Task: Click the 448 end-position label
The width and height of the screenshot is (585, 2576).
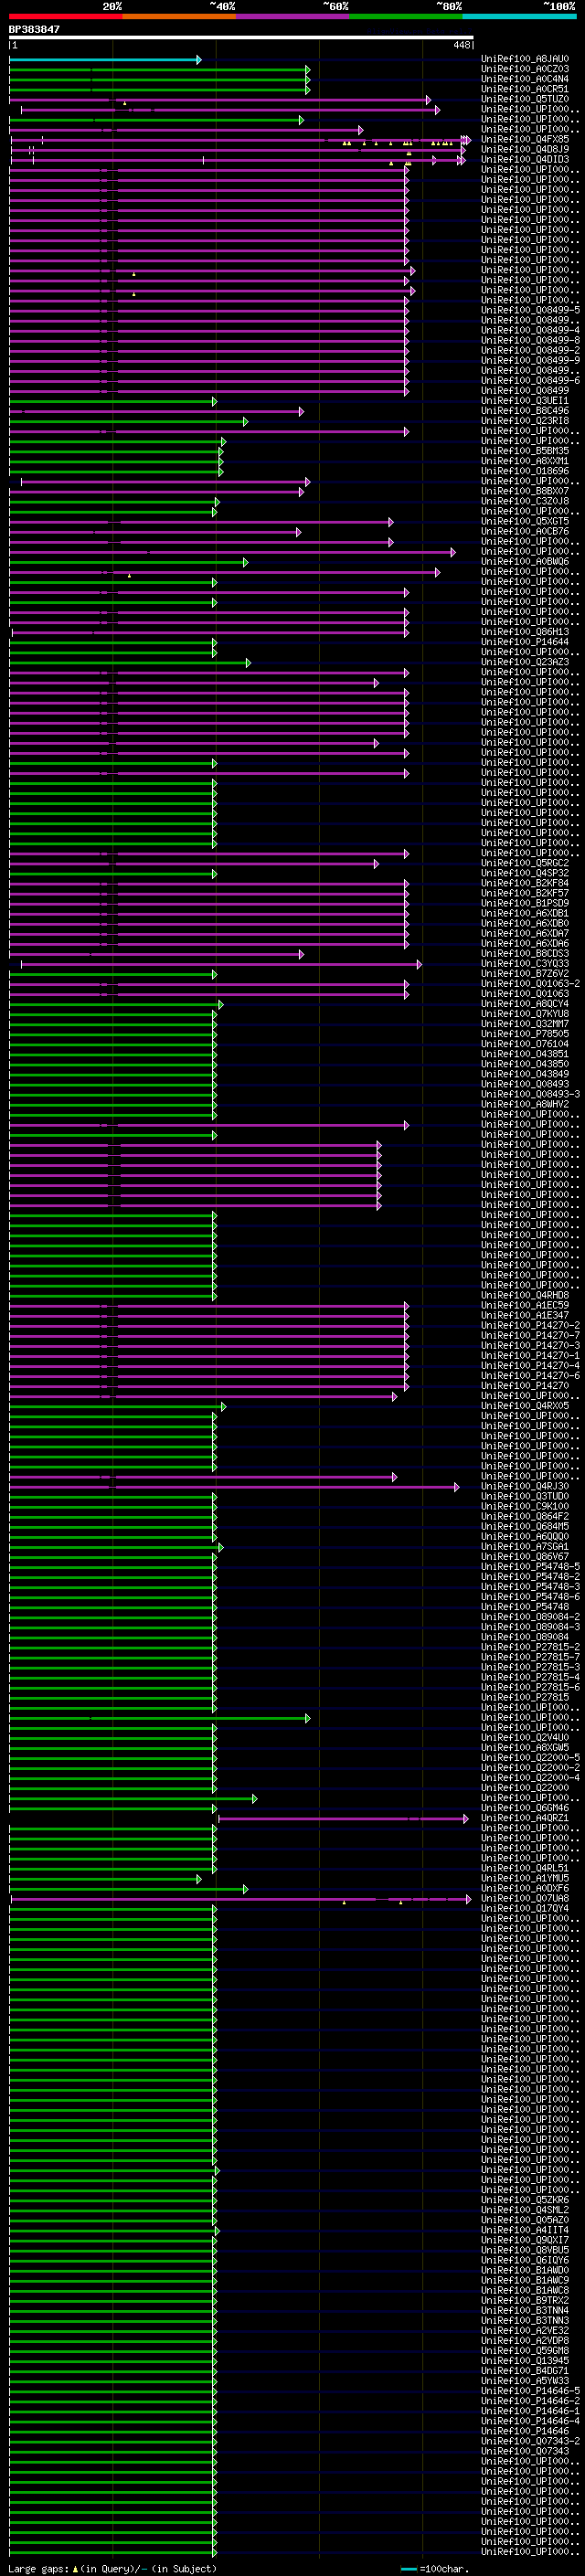Action: point(461,45)
